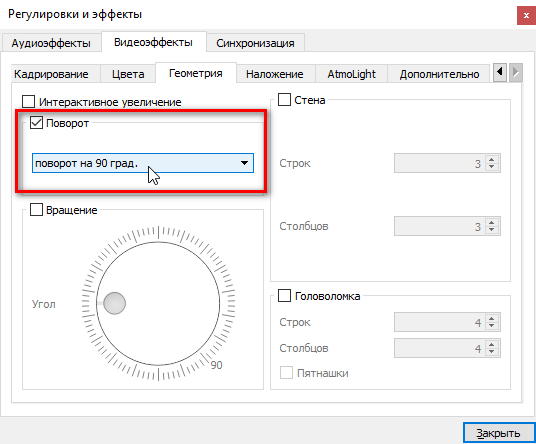Enable the Вращение checkbox

(x=36, y=210)
